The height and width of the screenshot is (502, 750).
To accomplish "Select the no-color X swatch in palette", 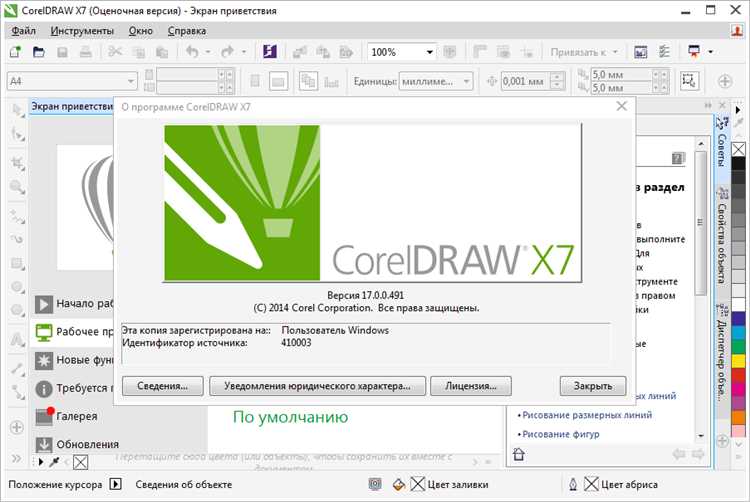I will pos(738,149).
